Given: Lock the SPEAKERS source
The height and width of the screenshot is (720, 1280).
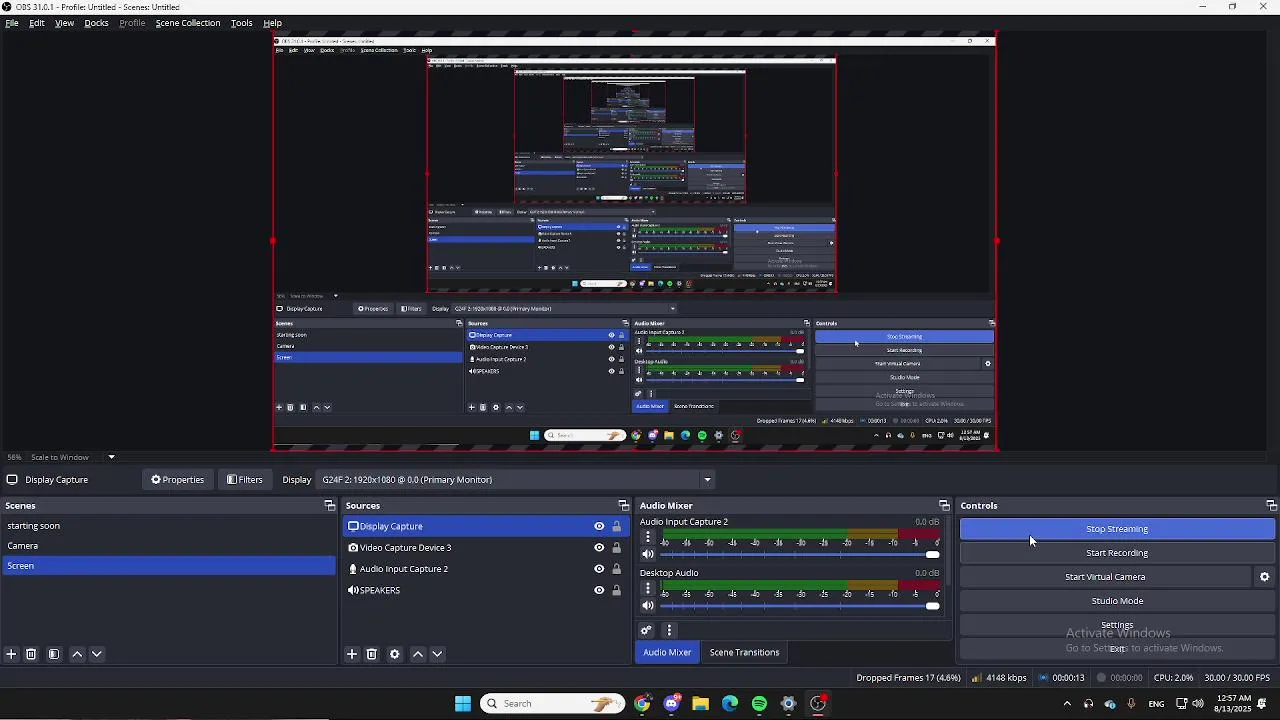Looking at the screenshot, I should click(616, 590).
